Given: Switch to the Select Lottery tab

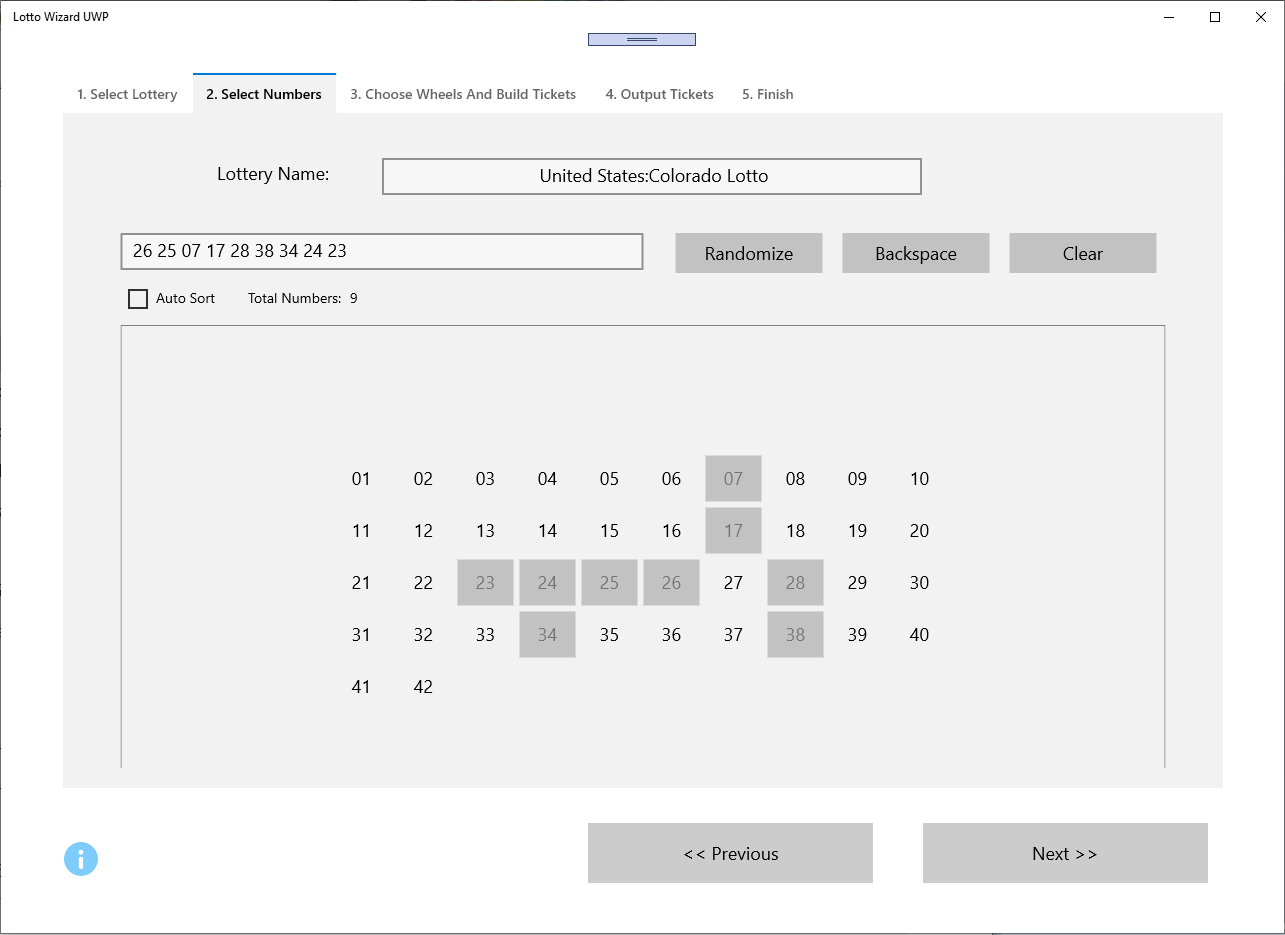Looking at the screenshot, I should (127, 95).
